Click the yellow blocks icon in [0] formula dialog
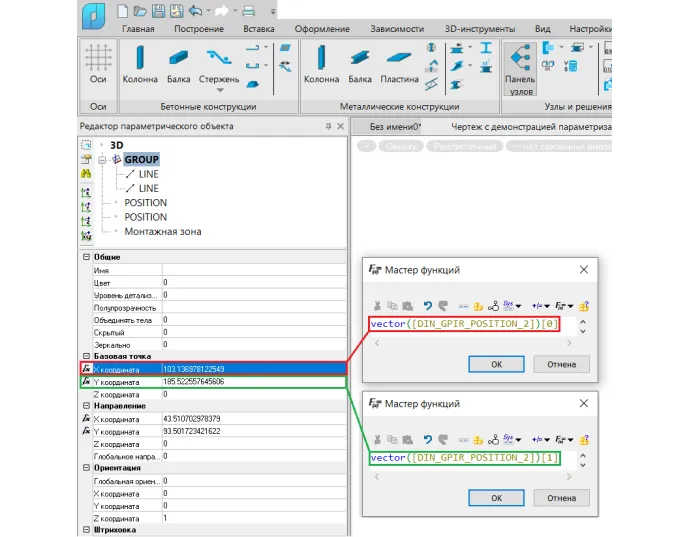 (x=478, y=306)
